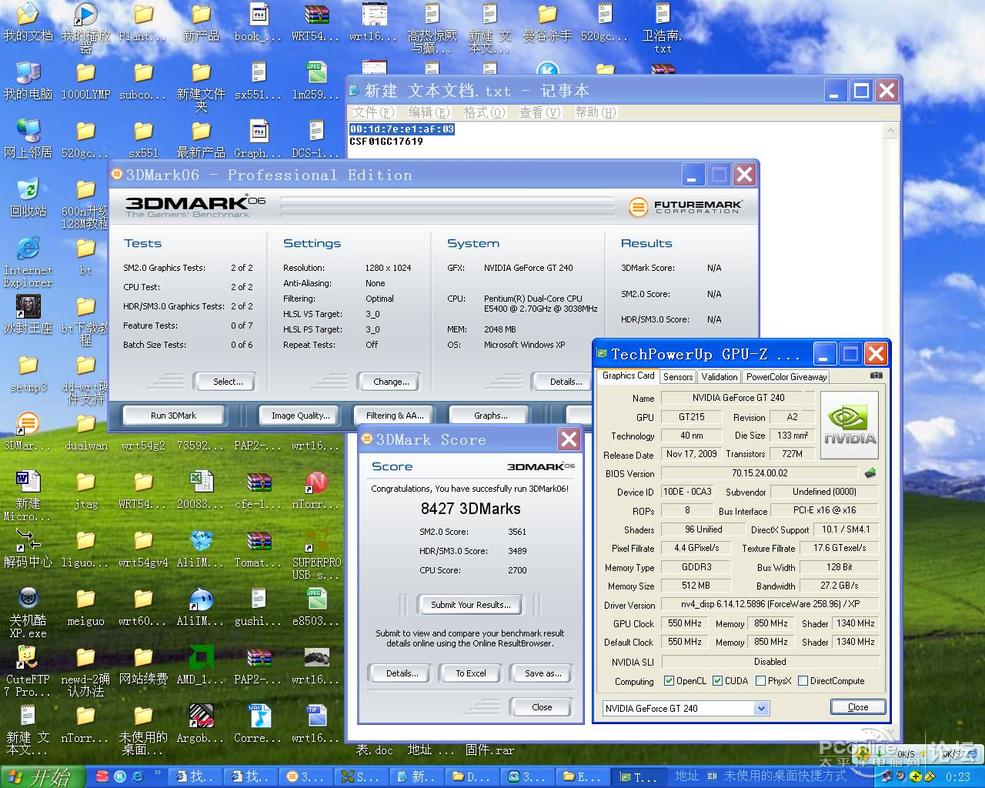The width and height of the screenshot is (985, 788).
Task: Click the To Excel button
Action: pyautogui.click(x=471, y=673)
